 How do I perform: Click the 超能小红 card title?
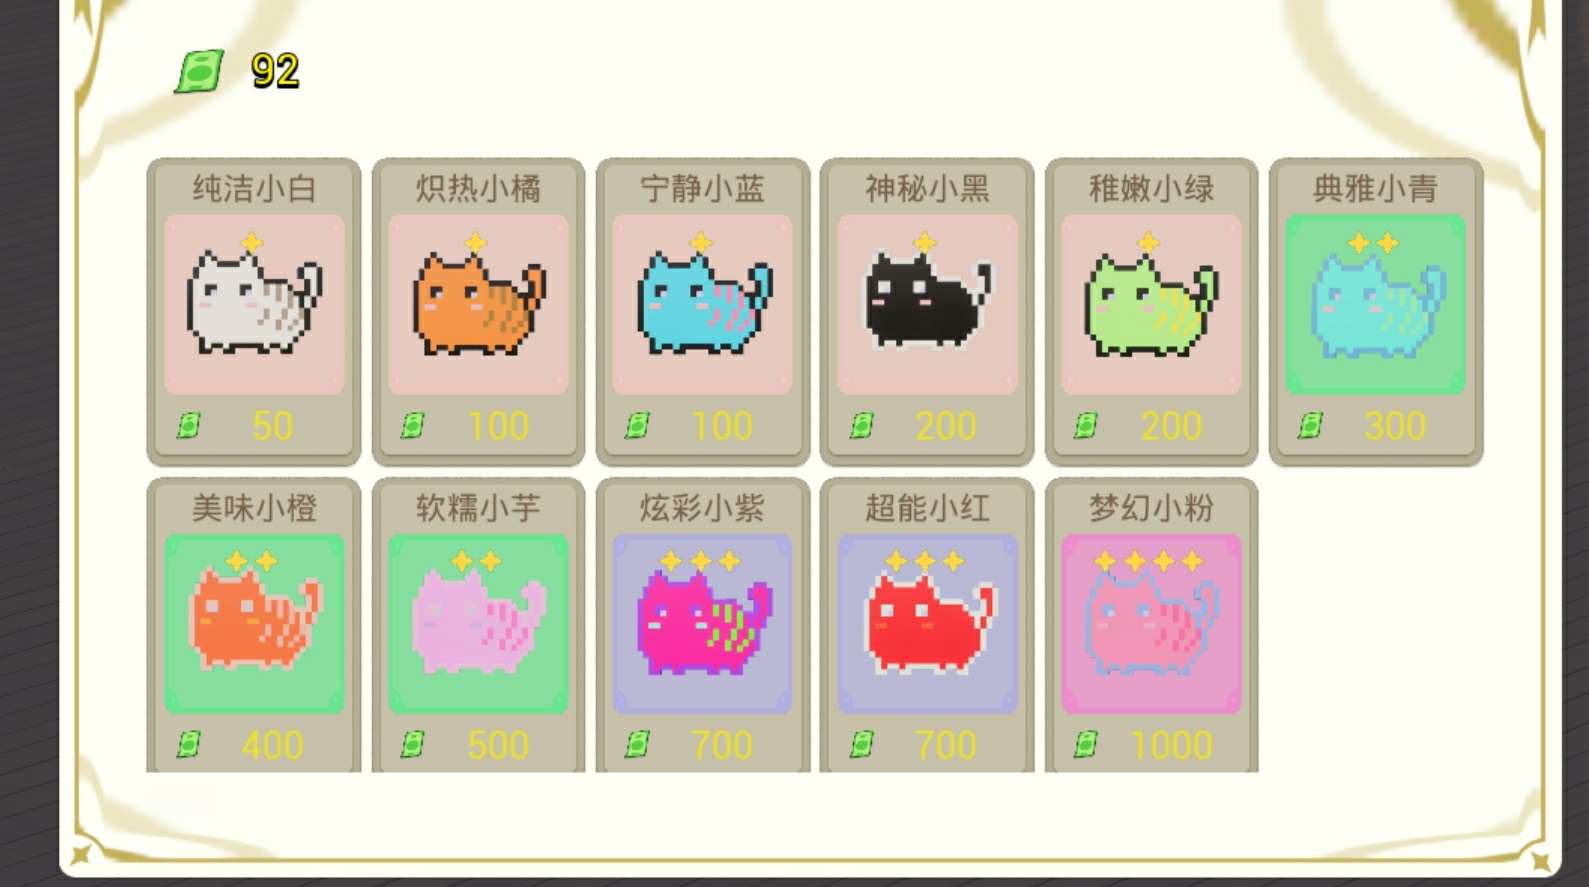[x=927, y=508]
